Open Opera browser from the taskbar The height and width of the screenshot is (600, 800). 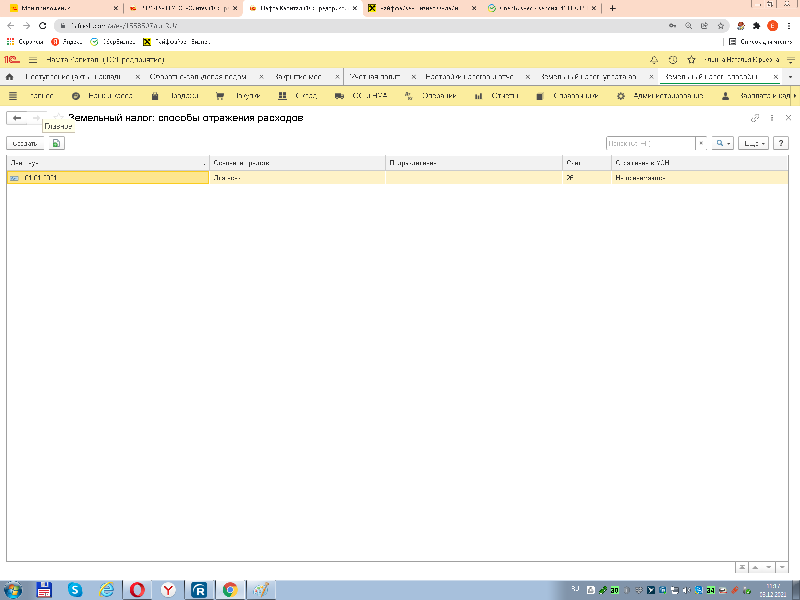(137, 590)
